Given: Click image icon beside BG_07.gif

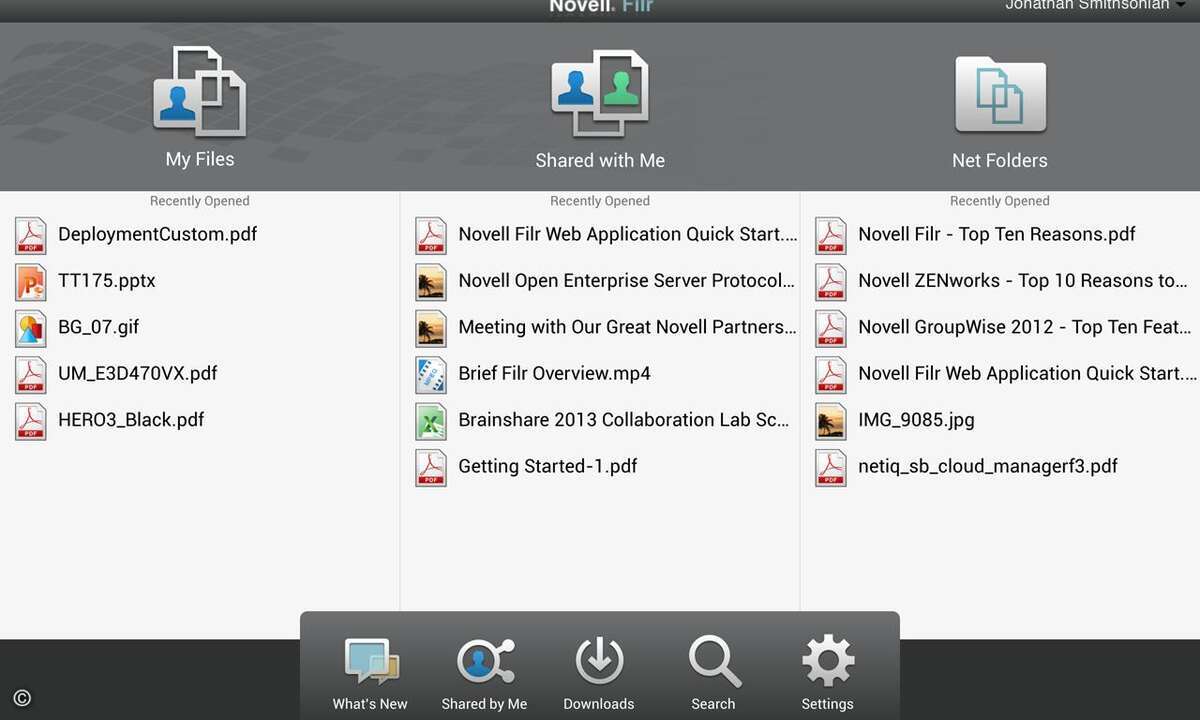Looking at the screenshot, I should [31, 328].
